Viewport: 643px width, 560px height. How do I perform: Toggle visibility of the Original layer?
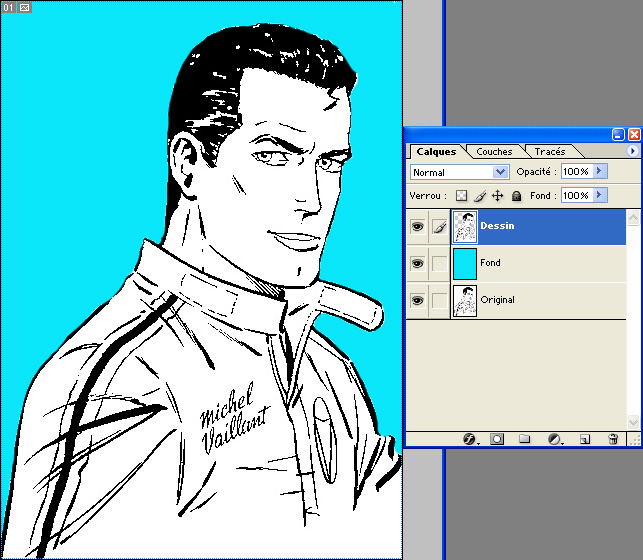coord(417,300)
